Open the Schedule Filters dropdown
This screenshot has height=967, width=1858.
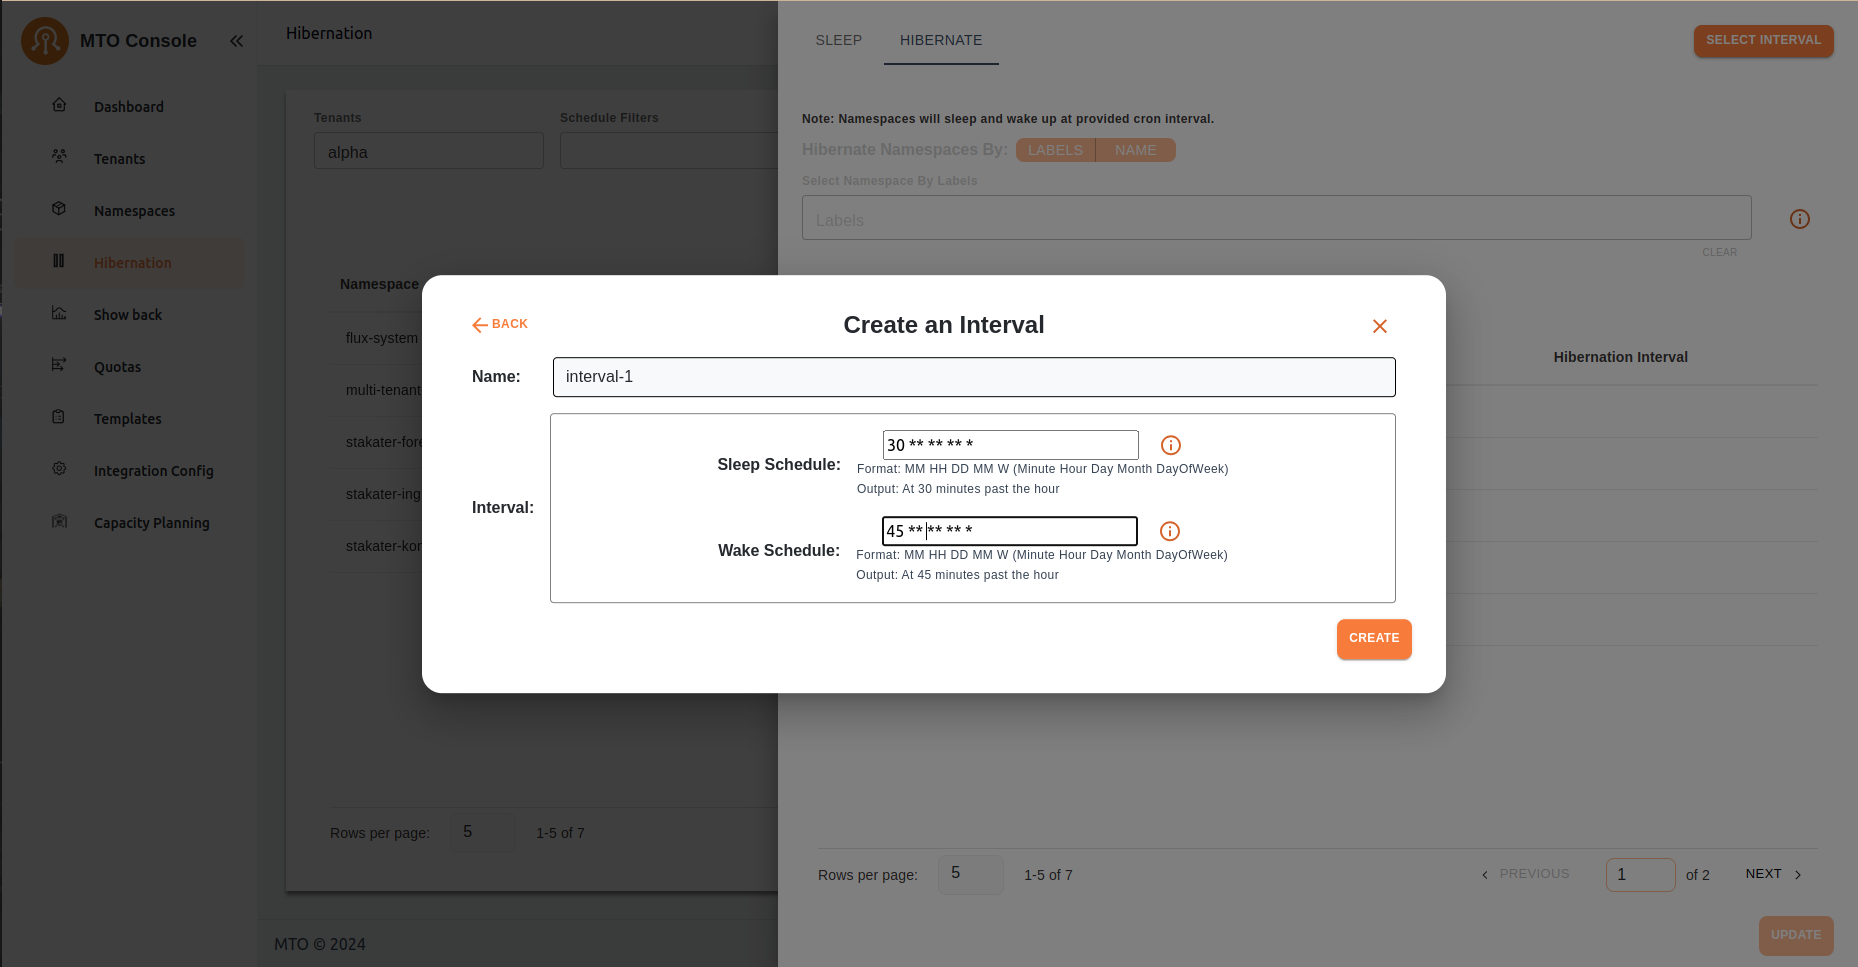(x=670, y=150)
